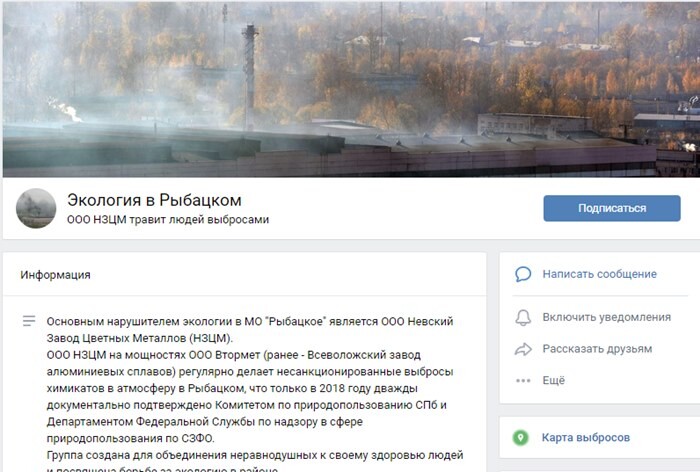Open the Информация section header

click(x=55, y=275)
